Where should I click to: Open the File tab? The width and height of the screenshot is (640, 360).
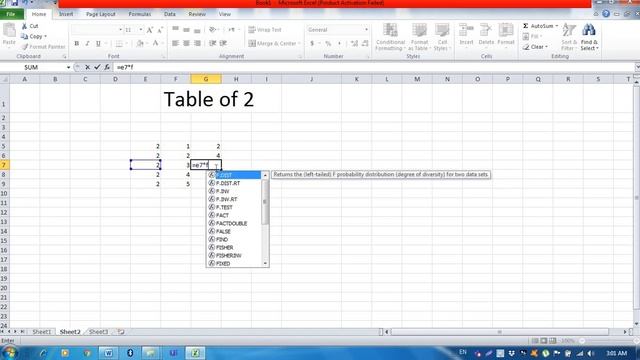point(11,14)
